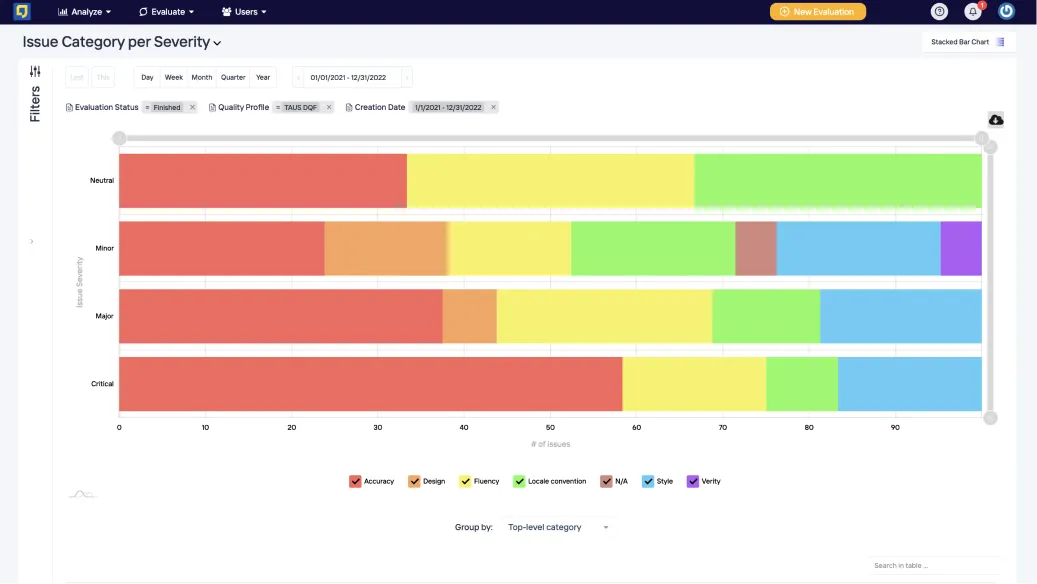Download chart with cloud icon
The width and height of the screenshot is (1037, 584).
pyautogui.click(x=995, y=120)
